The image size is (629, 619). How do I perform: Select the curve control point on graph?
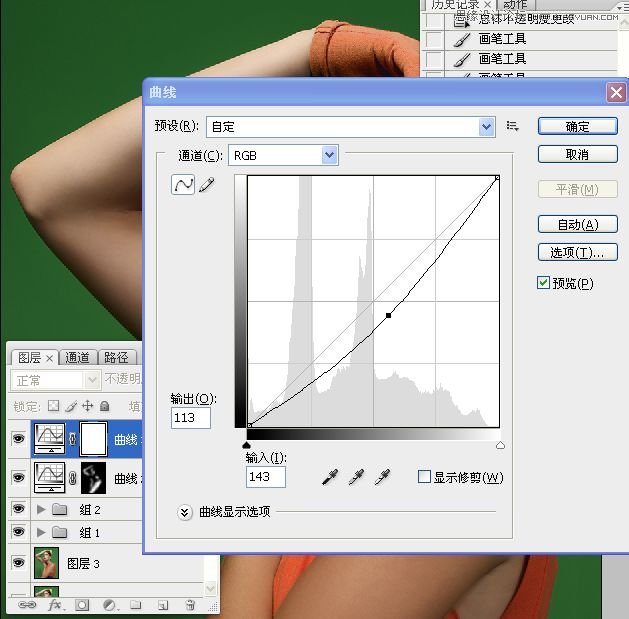388,316
